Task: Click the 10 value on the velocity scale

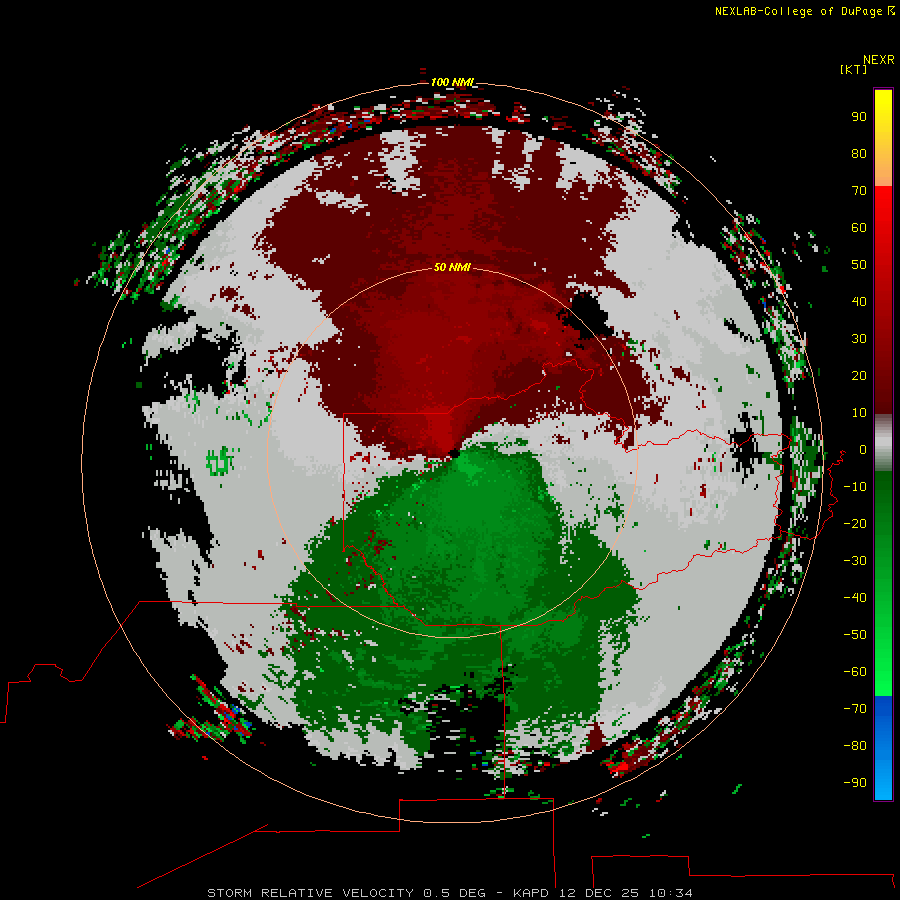Action: click(x=859, y=413)
